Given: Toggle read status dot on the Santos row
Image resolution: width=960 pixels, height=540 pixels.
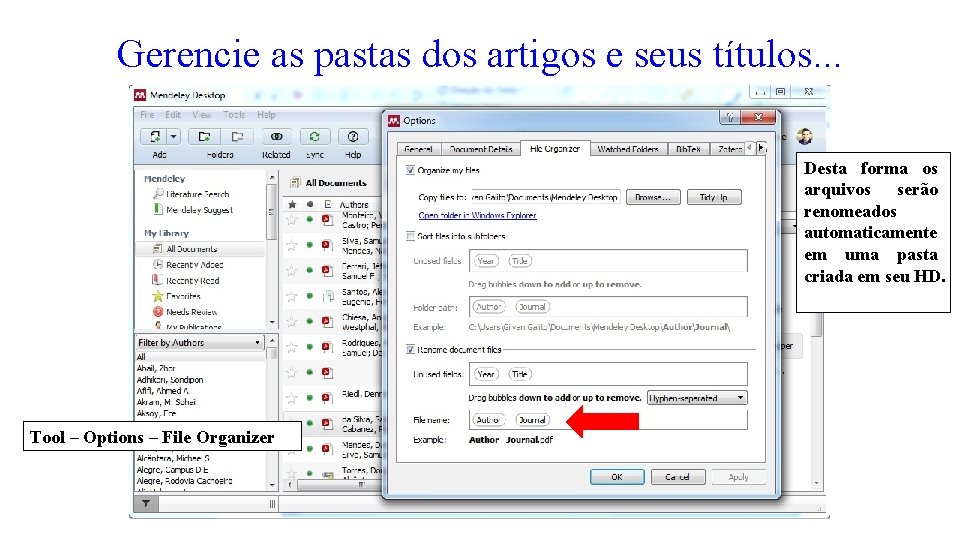Looking at the screenshot, I should [310, 296].
